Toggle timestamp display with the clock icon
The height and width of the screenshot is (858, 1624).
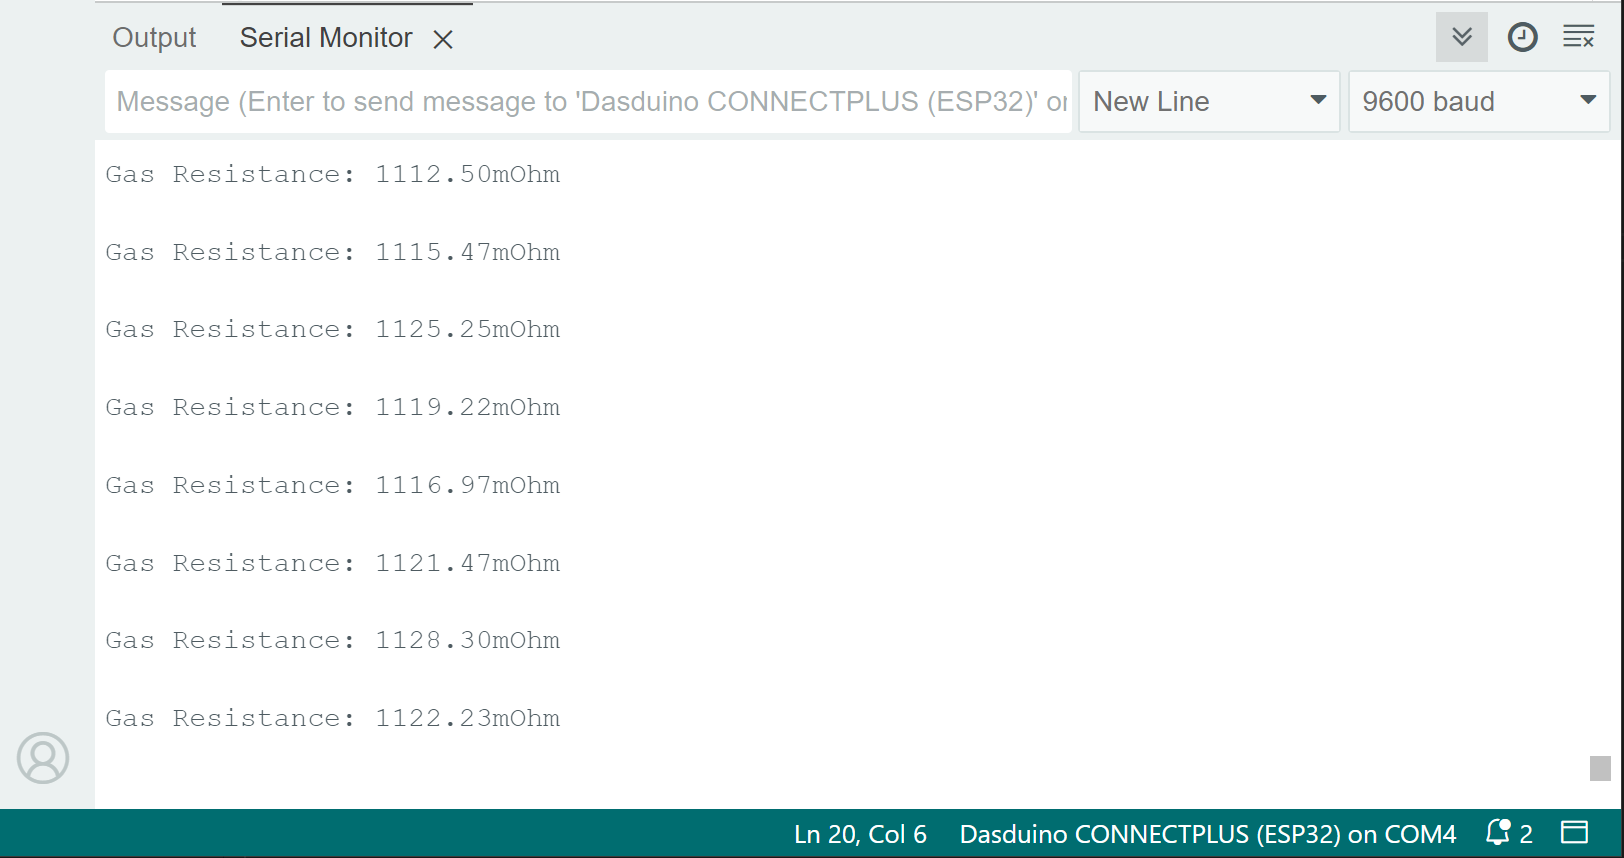pyautogui.click(x=1522, y=38)
